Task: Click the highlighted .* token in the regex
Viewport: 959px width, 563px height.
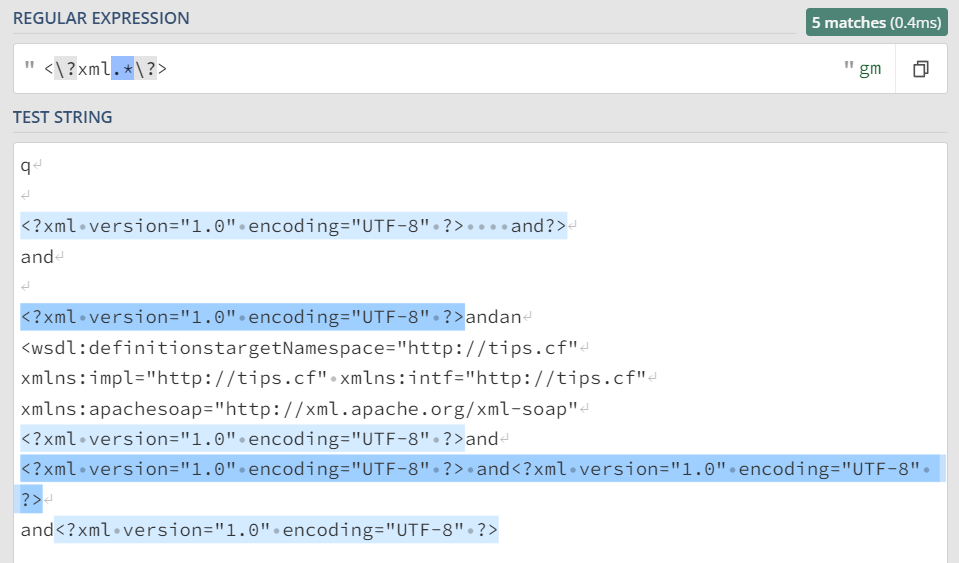Action: [123, 69]
